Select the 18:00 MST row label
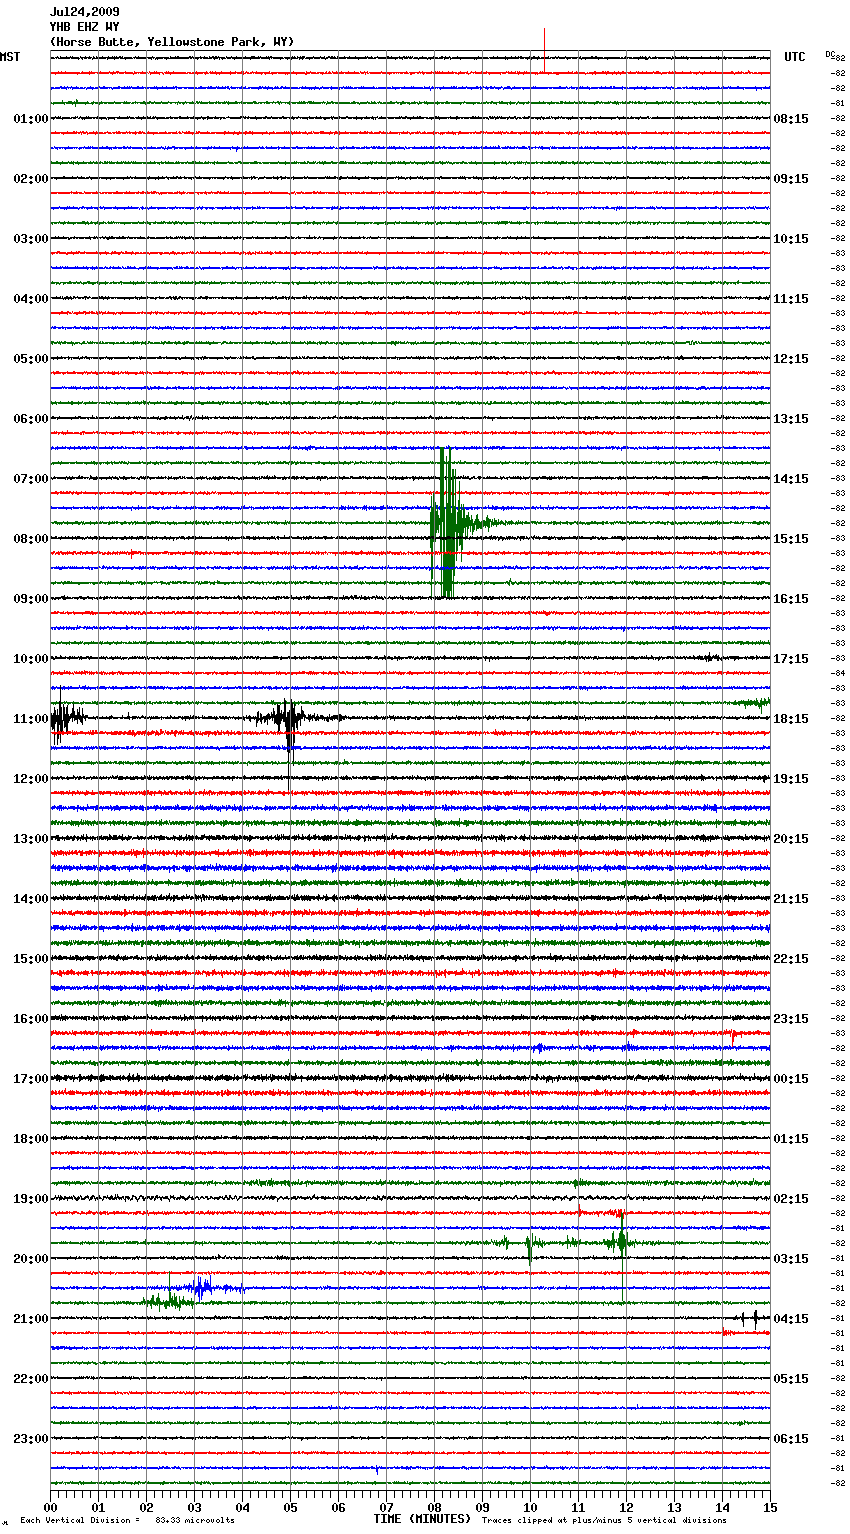 click(x=30, y=1139)
